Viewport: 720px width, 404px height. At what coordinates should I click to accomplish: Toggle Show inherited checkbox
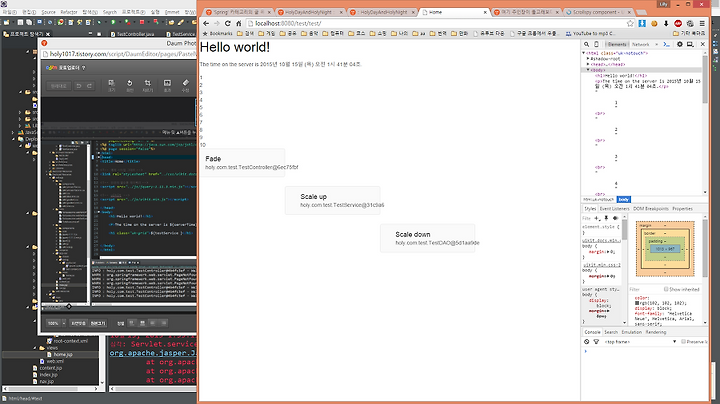pos(666,289)
